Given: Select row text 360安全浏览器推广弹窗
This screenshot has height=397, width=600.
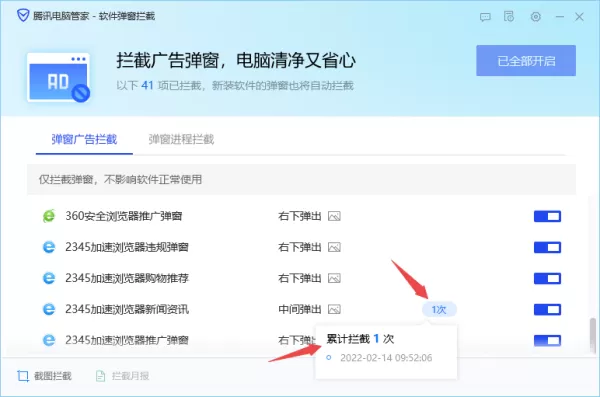Looking at the screenshot, I should click(124, 216).
